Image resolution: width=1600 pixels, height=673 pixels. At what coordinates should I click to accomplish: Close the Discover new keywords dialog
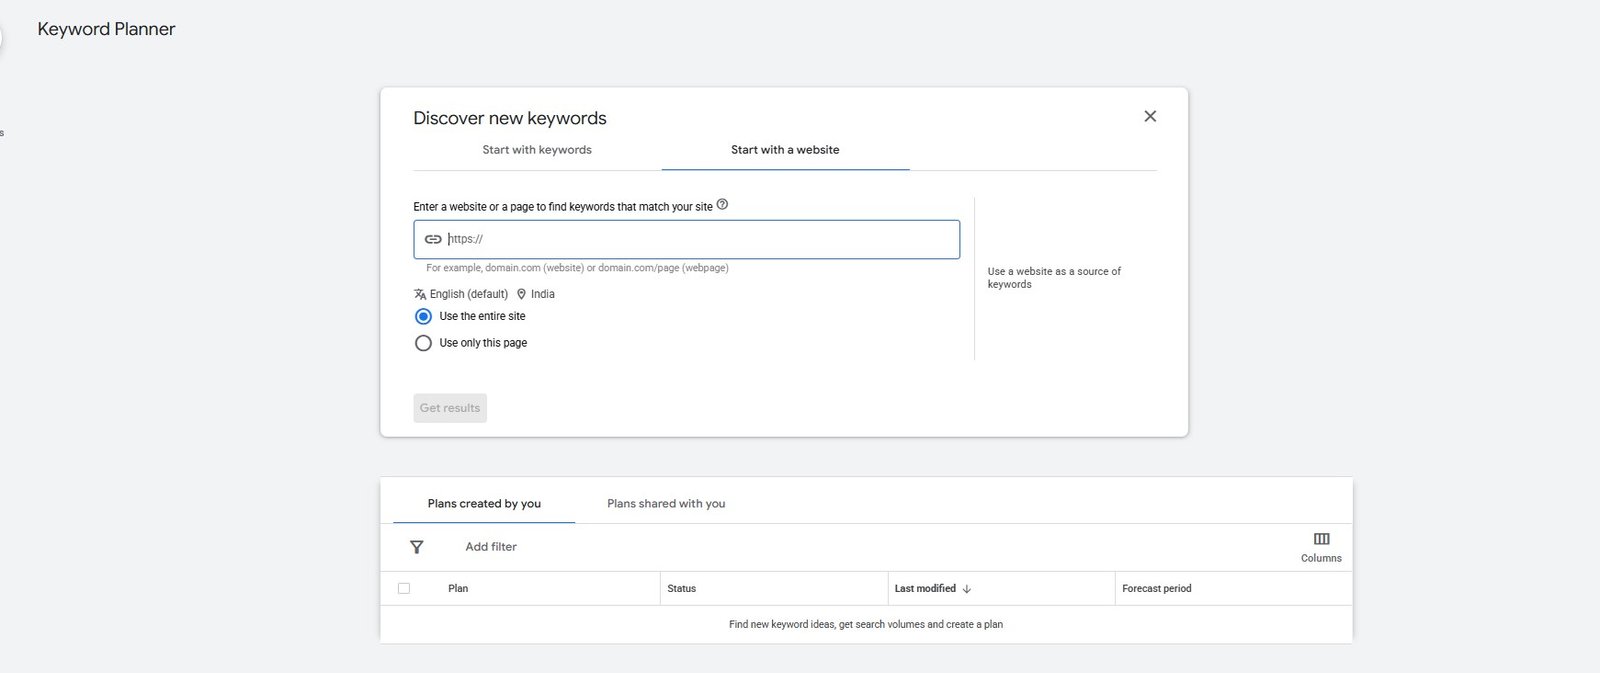tap(1150, 116)
